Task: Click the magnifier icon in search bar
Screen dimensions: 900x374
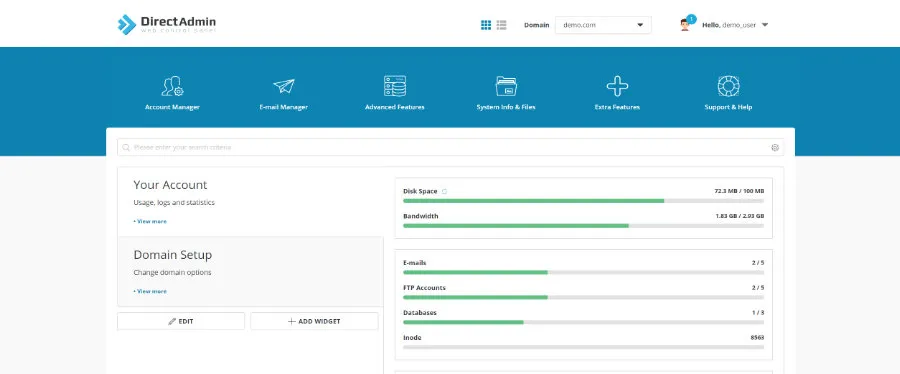Action: coord(126,147)
